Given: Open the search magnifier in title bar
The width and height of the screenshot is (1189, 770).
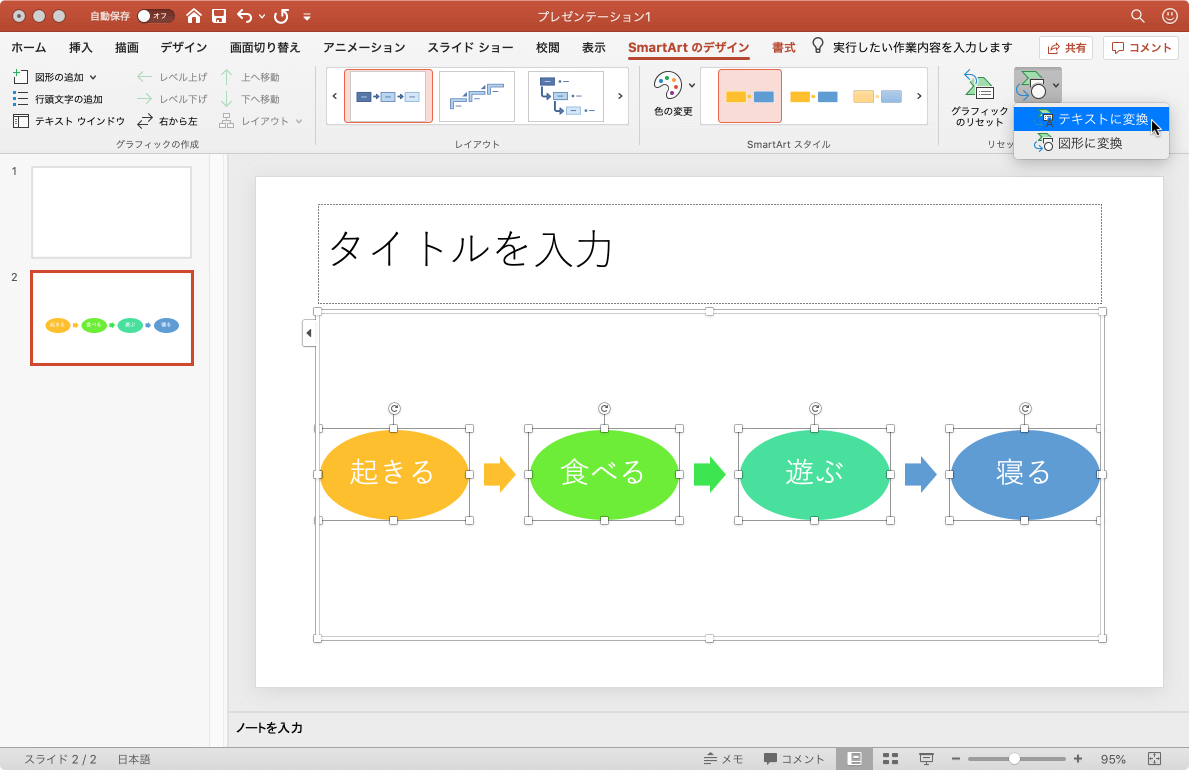Looking at the screenshot, I should 1137,16.
